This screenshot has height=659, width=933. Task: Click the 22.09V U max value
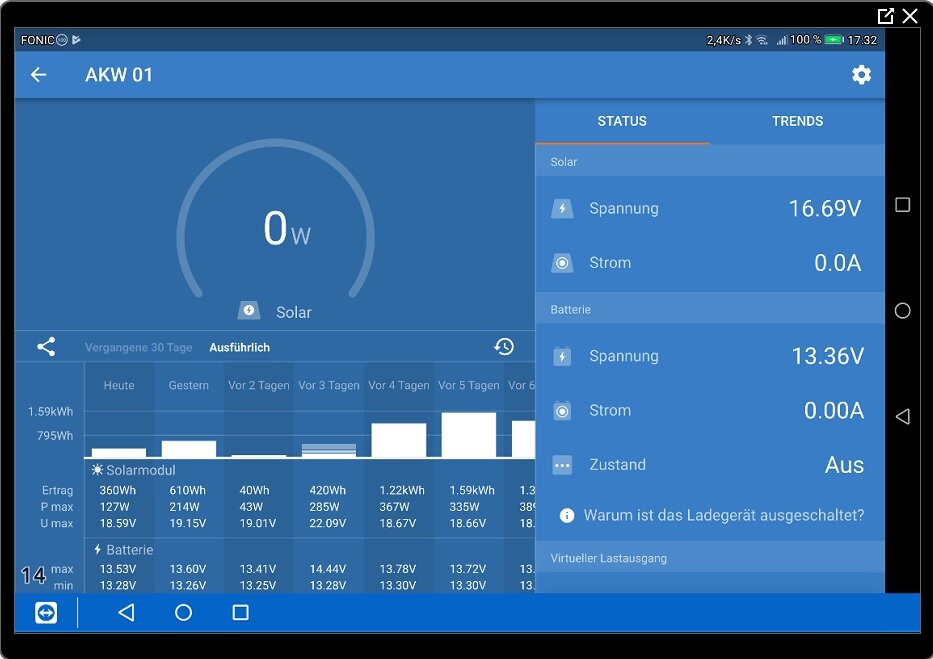point(328,523)
